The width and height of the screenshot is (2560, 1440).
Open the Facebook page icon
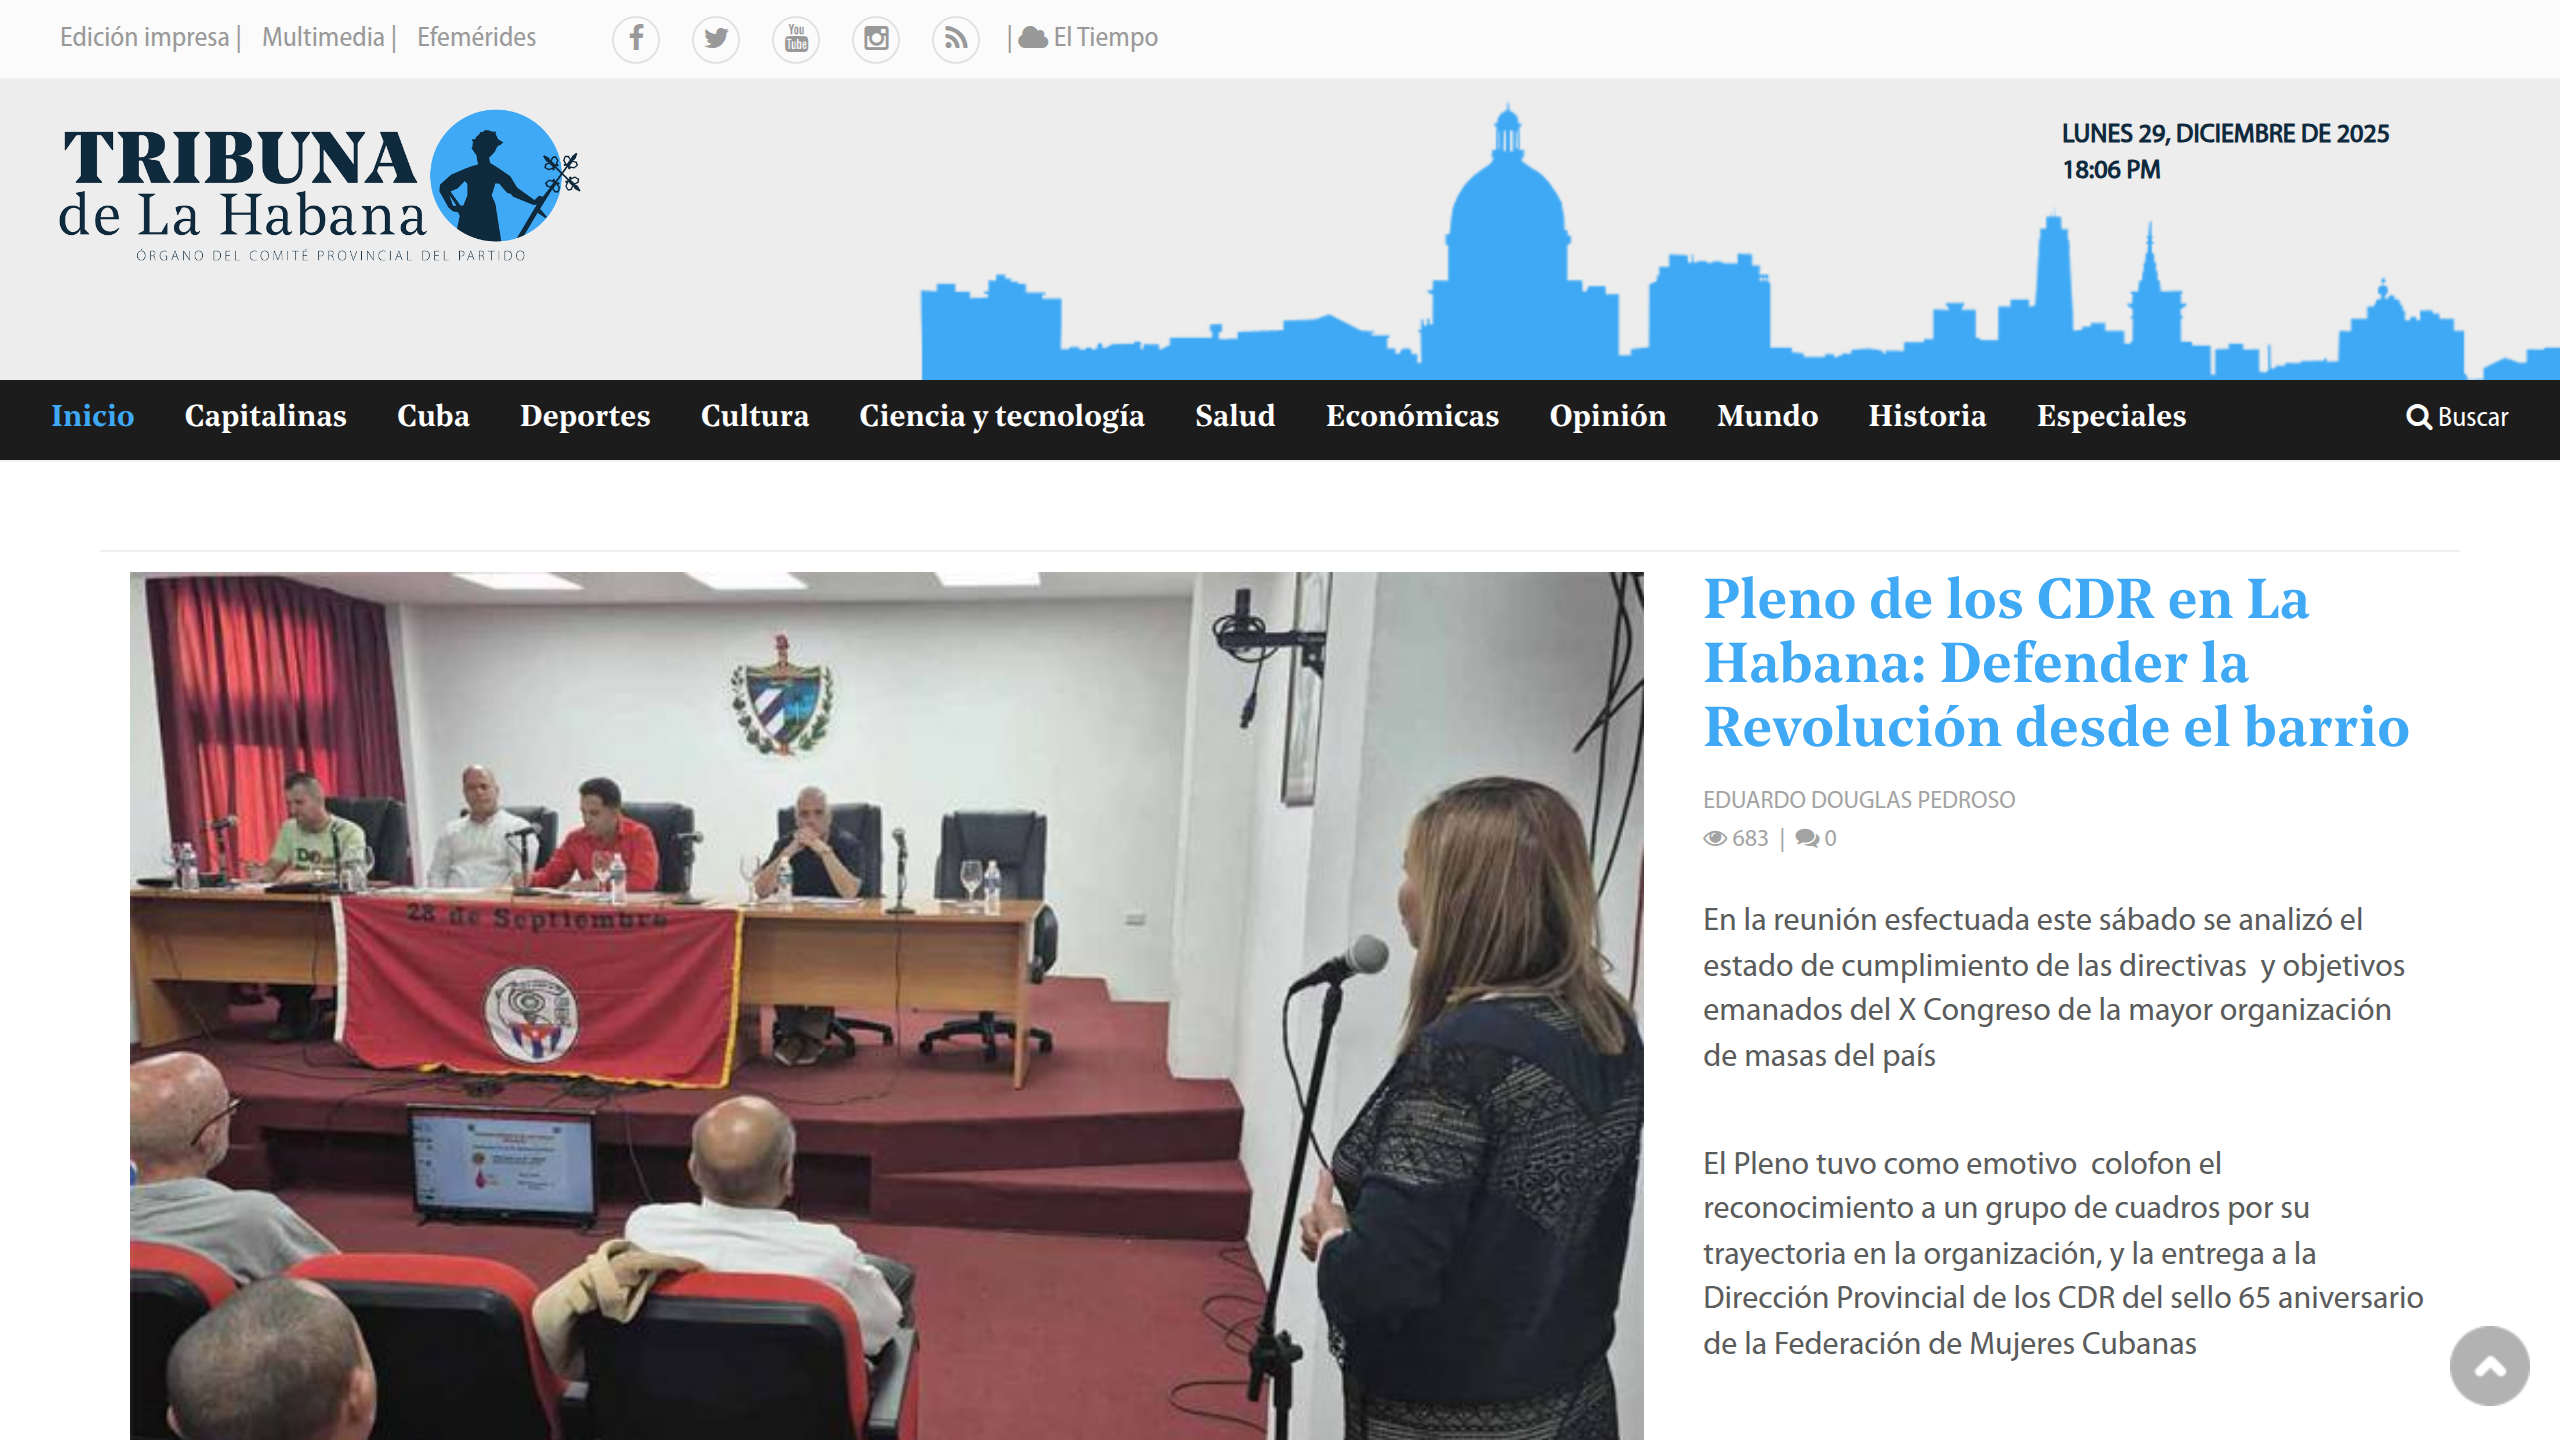[636, 39]
